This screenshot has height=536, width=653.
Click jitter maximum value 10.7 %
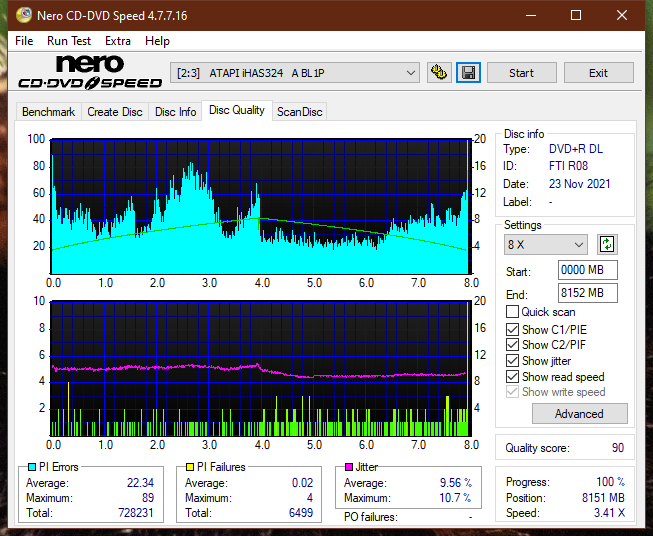click(x=455, y=498)
